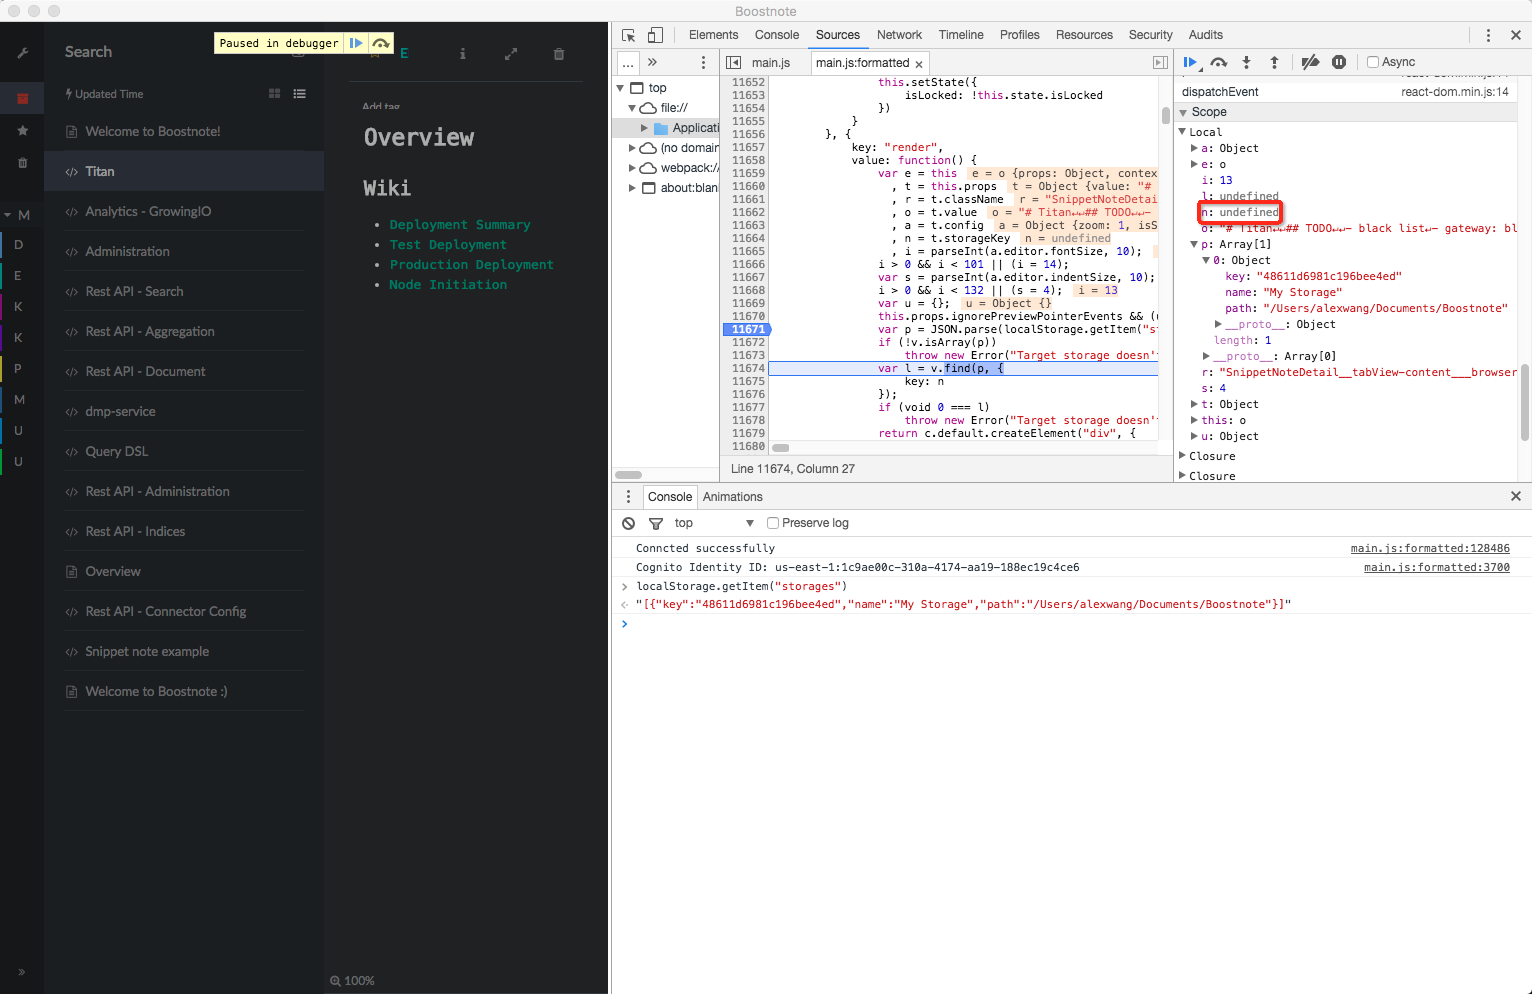Follow the Node Initiation wiki link
Viewport: 1532px width, 994px height.
click(448, 285)
